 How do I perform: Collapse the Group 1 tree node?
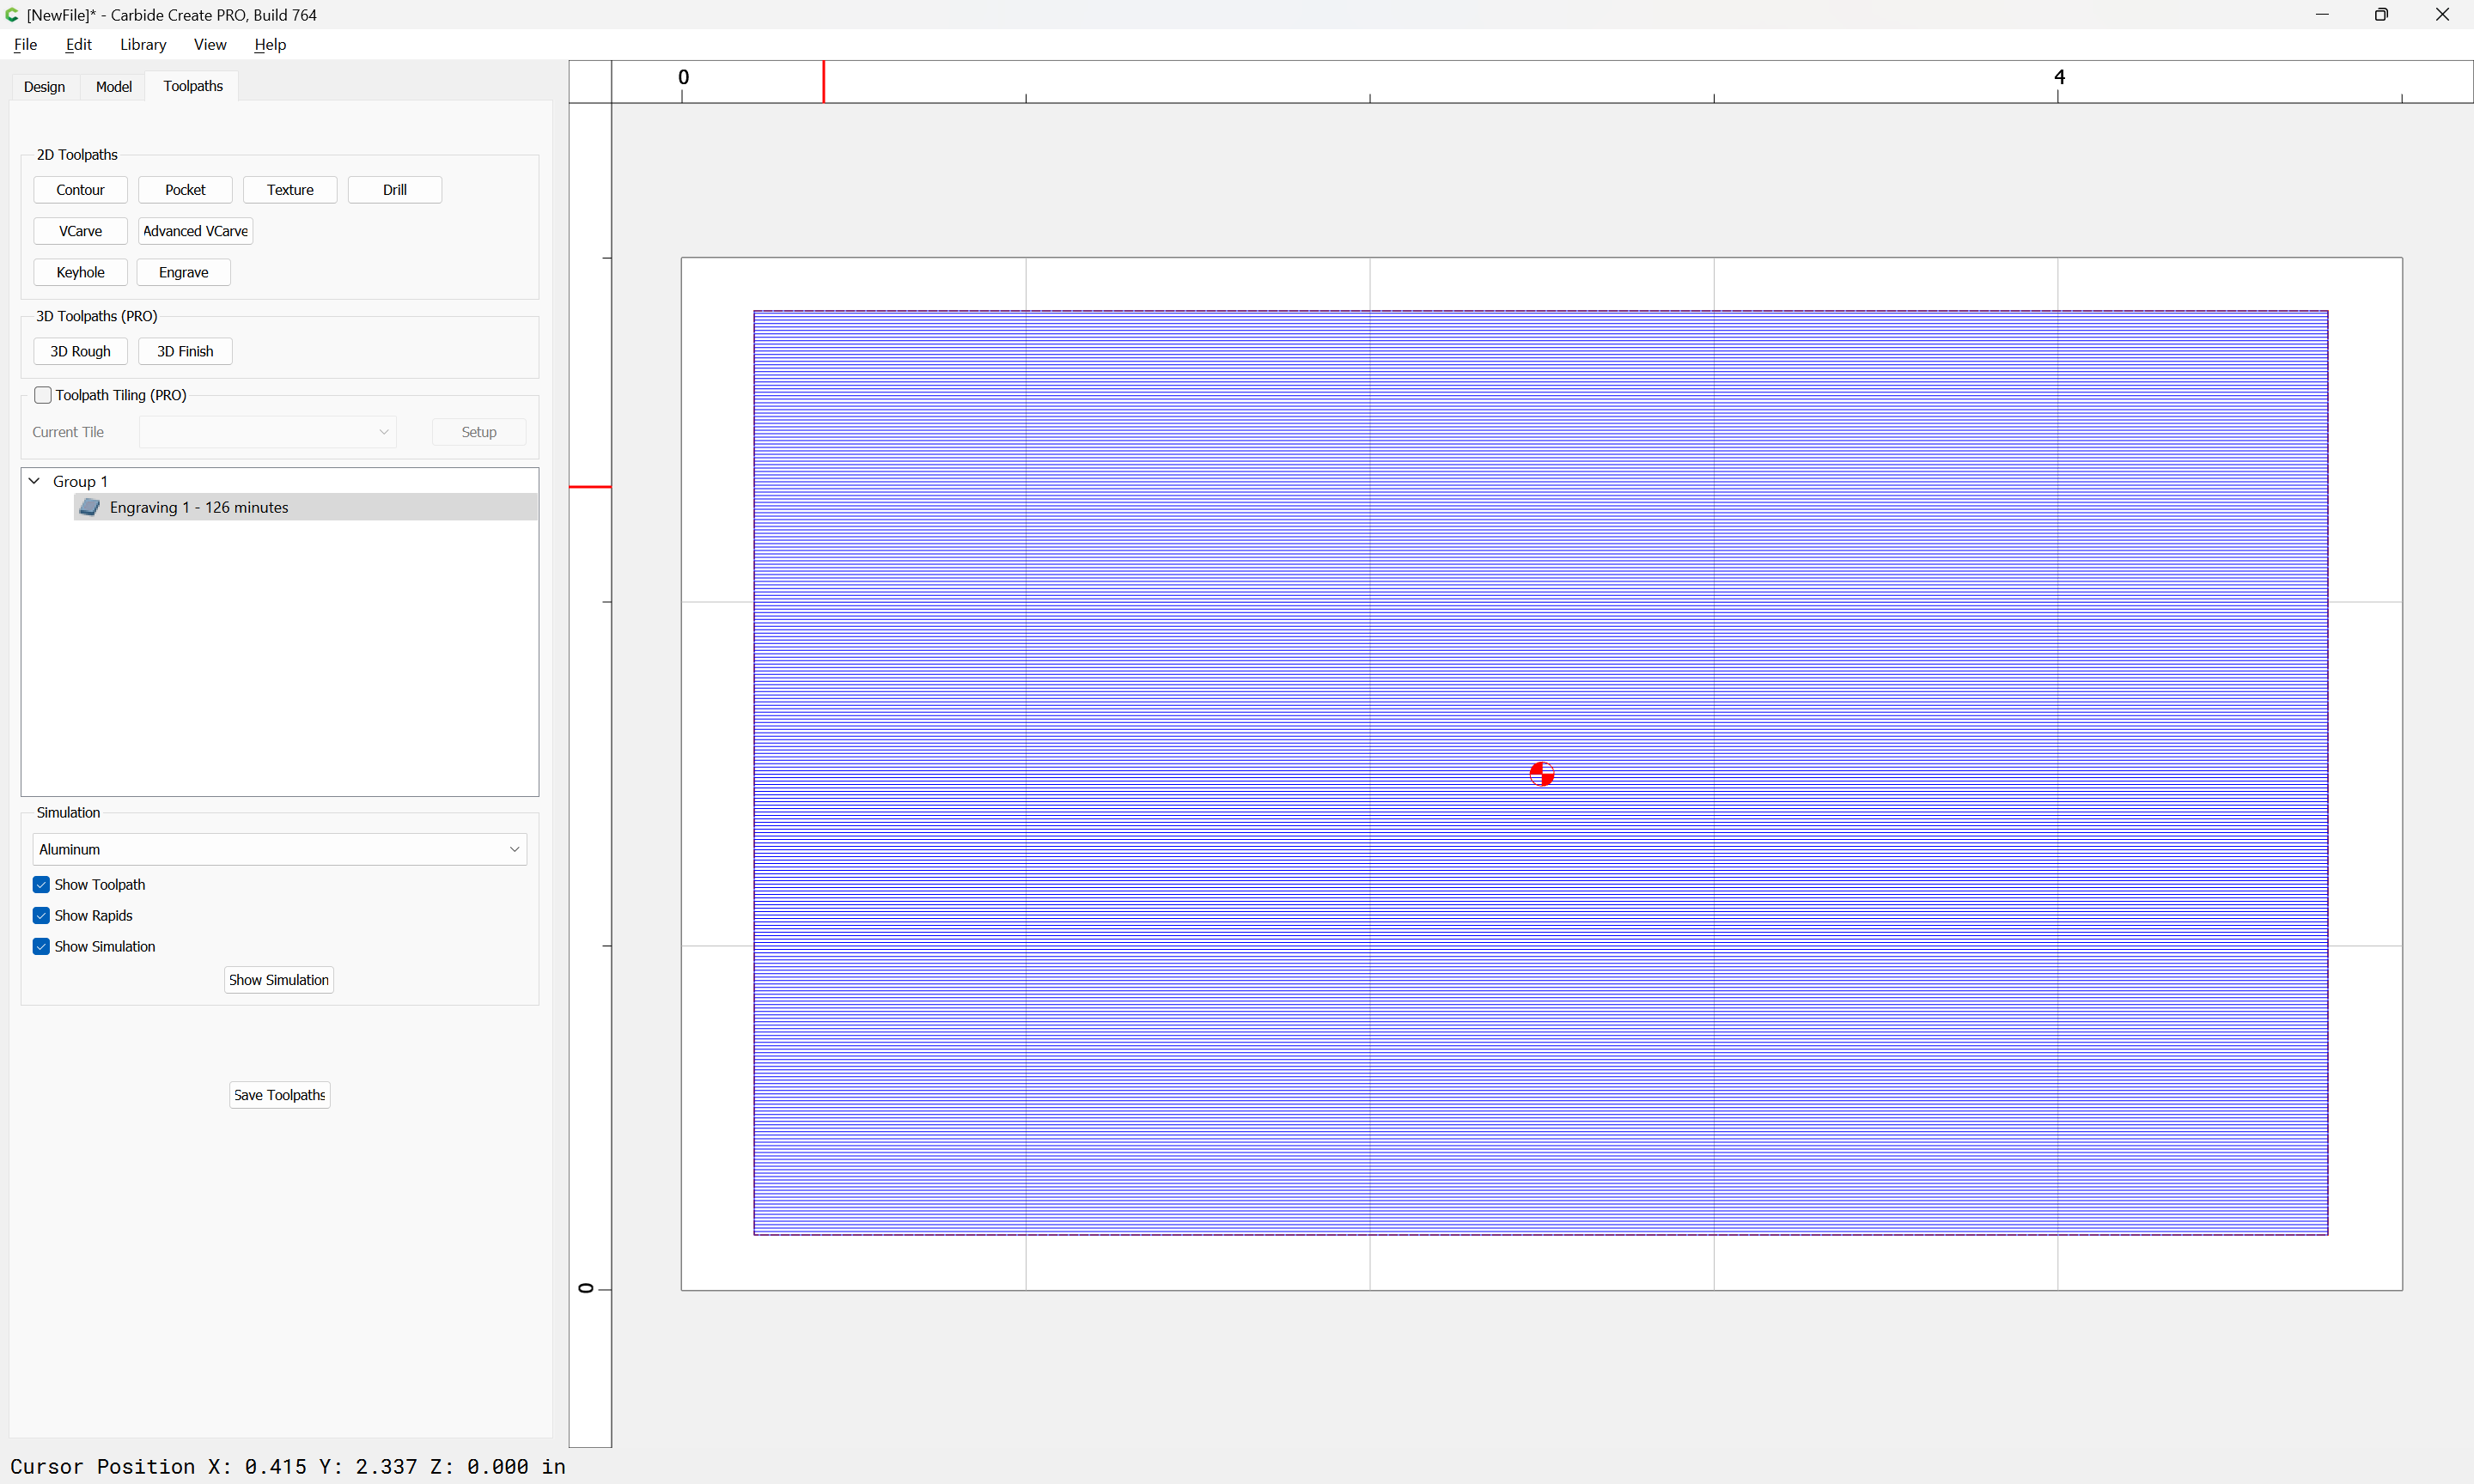[34, 481]
